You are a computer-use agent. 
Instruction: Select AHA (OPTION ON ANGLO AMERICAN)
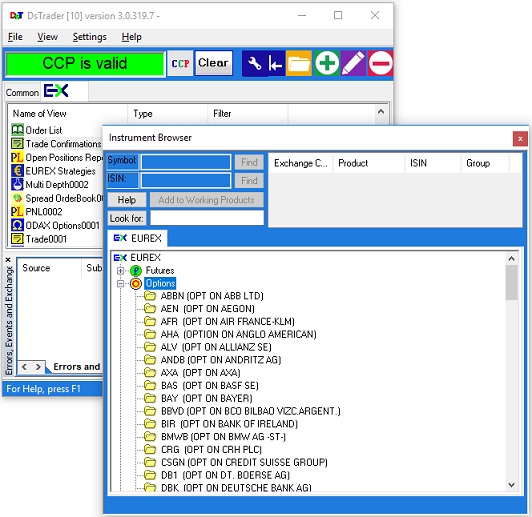pyautogui.click(x=239, y=334)
